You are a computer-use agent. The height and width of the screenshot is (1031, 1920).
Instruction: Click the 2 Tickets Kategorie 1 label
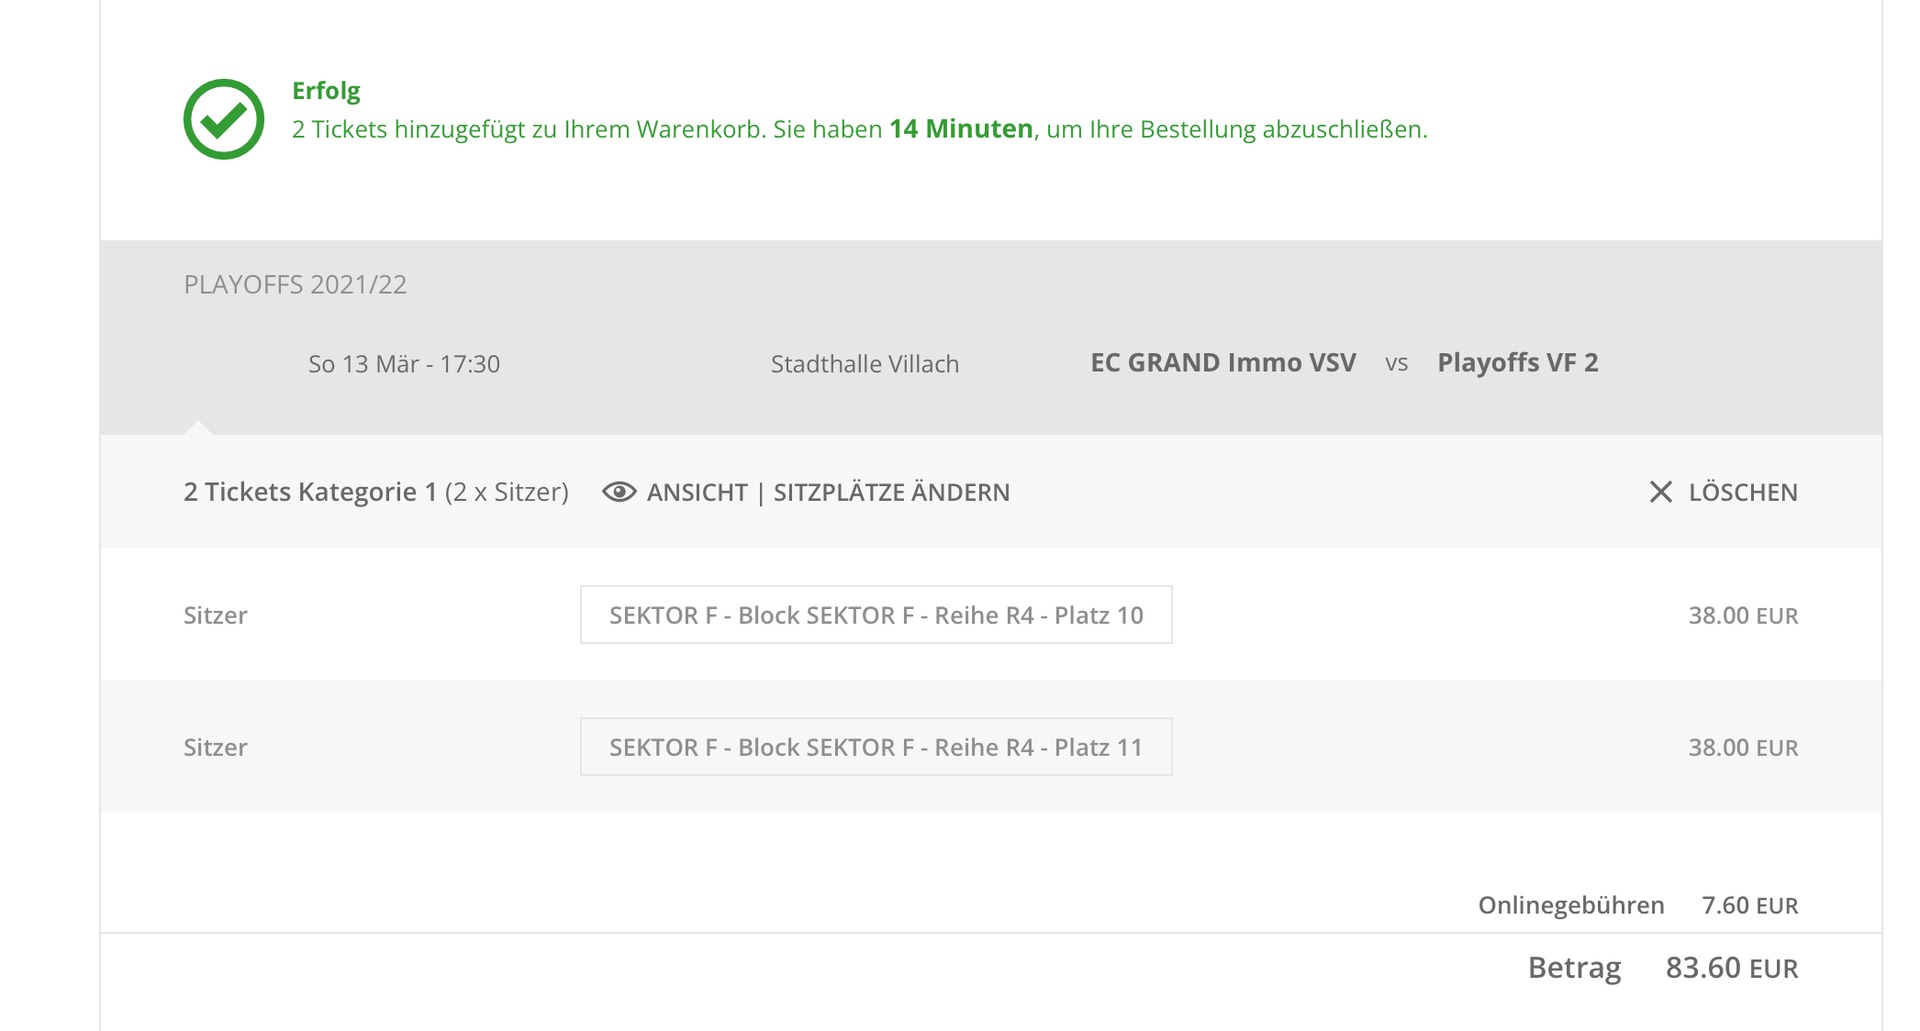[x=310, y=492]
